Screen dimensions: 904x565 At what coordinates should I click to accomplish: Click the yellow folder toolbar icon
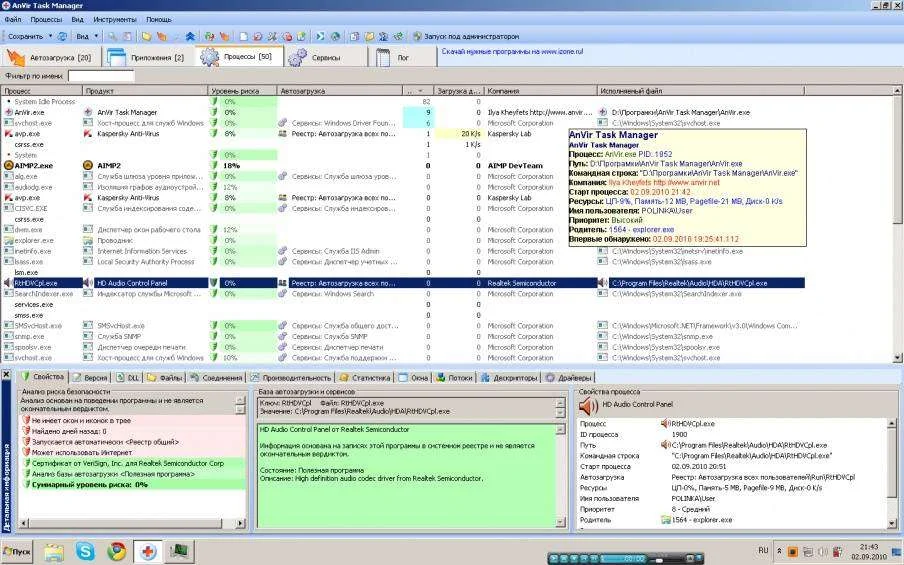(x=146, y=36)
